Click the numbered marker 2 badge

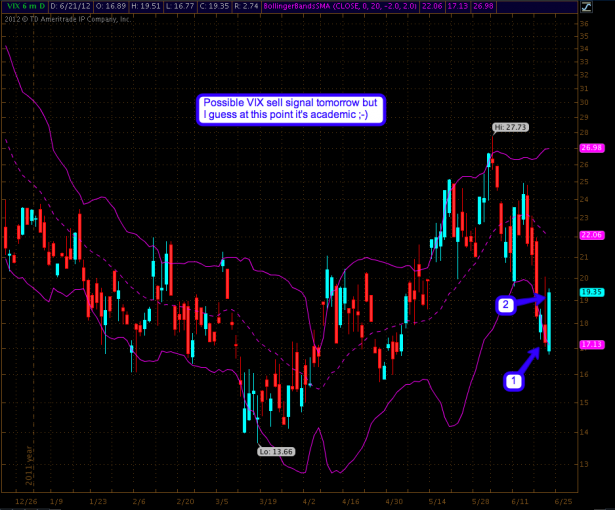(x=506, y=304)
